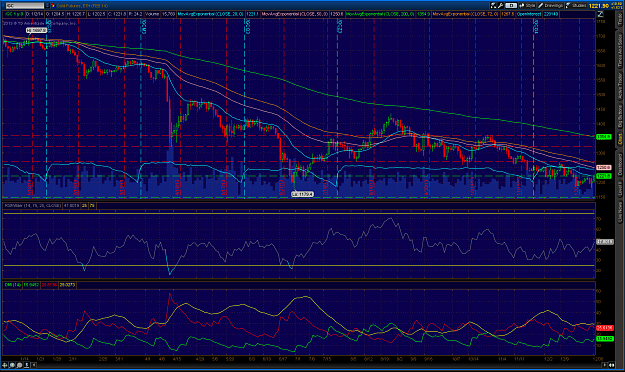Screen dimensions: 625x372
Task: Click the OpenInterest label in header
Action: click(x=529, y=14)
